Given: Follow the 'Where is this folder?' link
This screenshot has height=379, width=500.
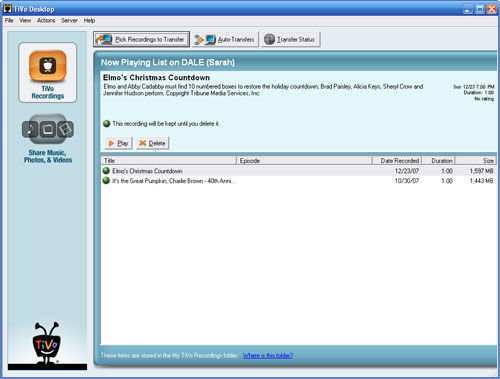Looking at the screenshot, I should click(268, 355).
